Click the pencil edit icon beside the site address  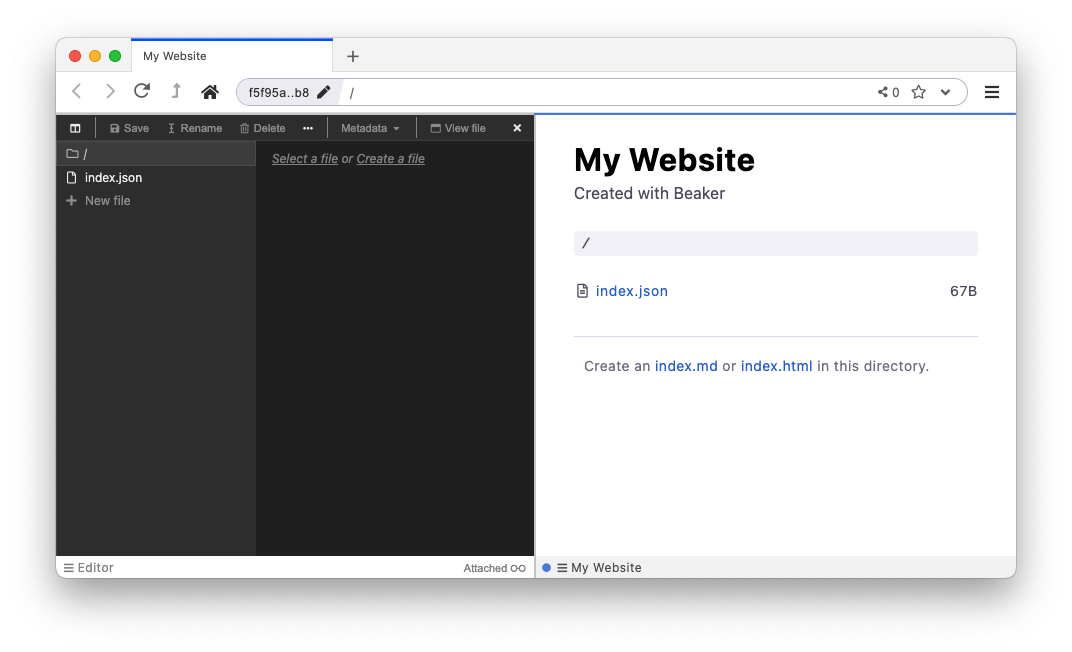pos(322,90)
